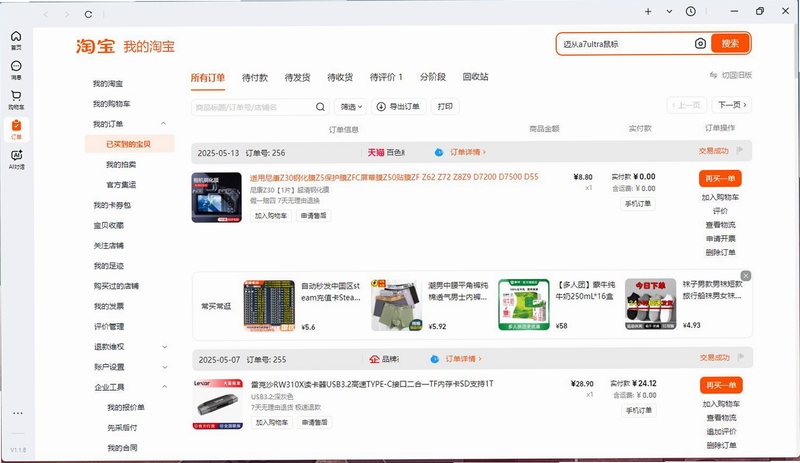Click 申请售后 on the Nikon Z30 order

(314, 215)
